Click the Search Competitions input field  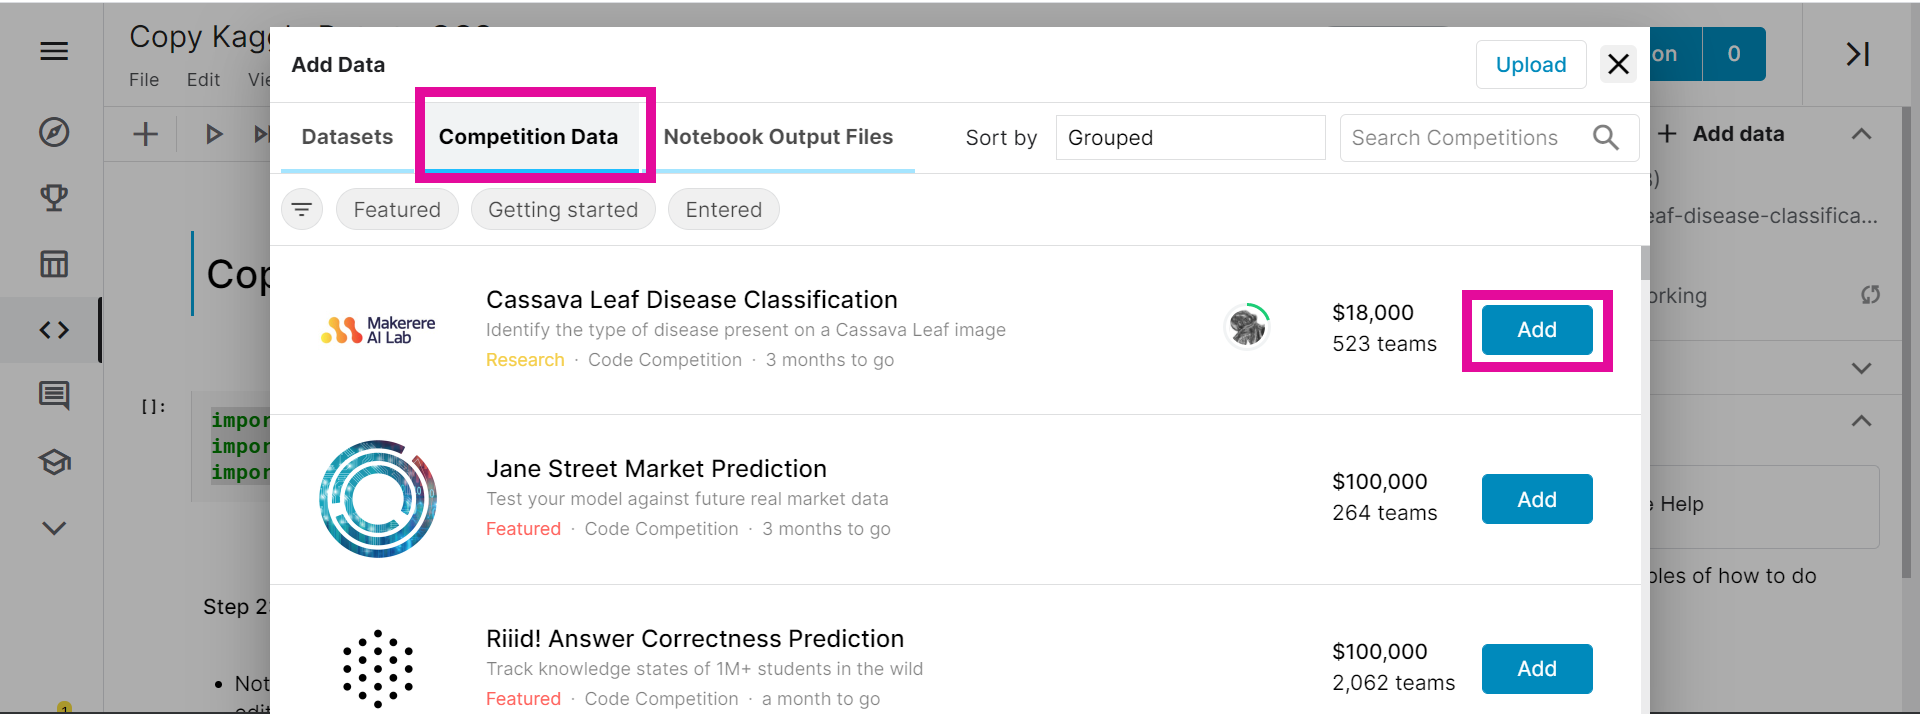click(1460, 138)
